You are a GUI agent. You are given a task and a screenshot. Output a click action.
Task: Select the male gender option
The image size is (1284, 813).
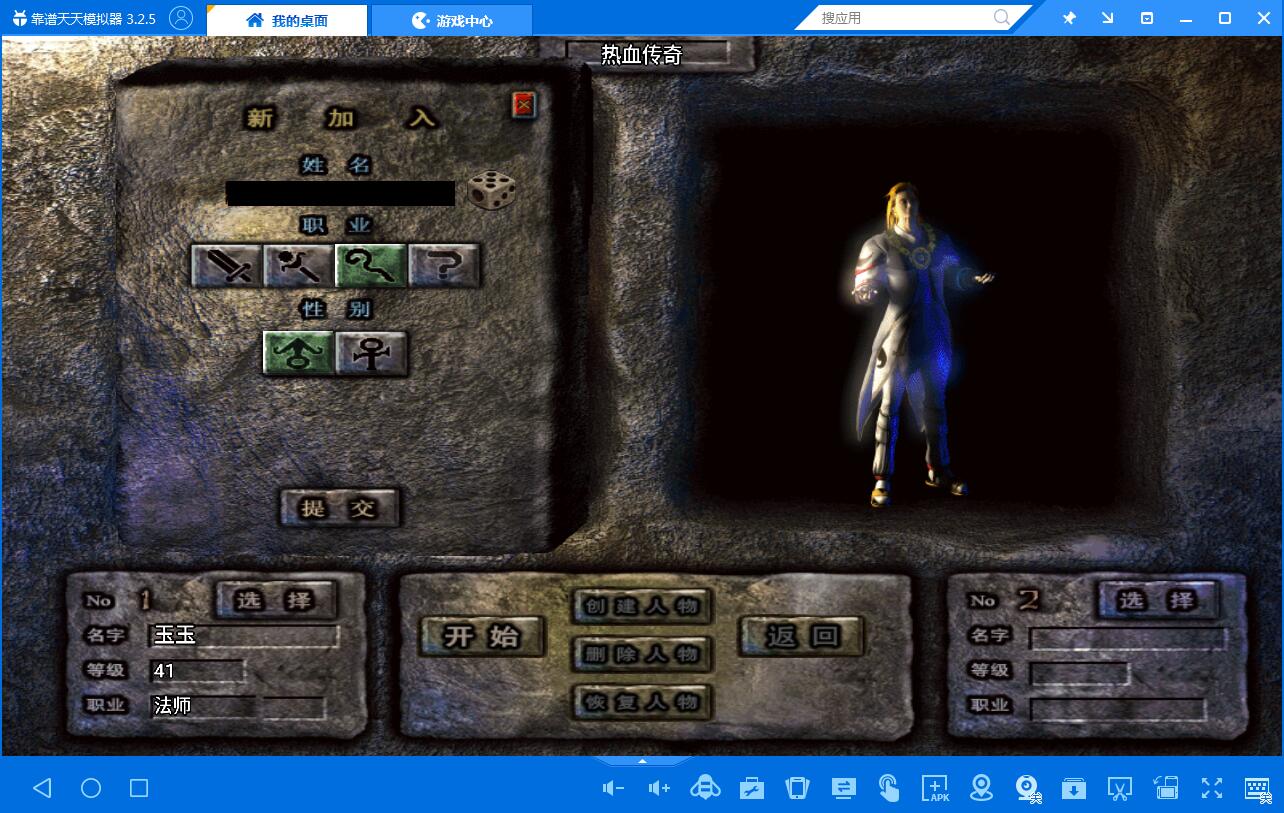tap(298, 354)
